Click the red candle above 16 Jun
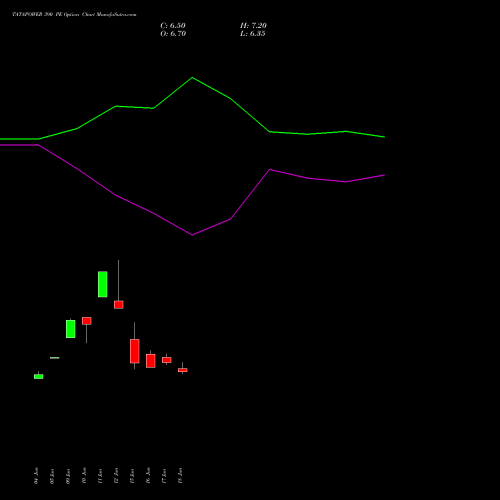500x500 pixels. pyautogui.click(x=151, y=361)
